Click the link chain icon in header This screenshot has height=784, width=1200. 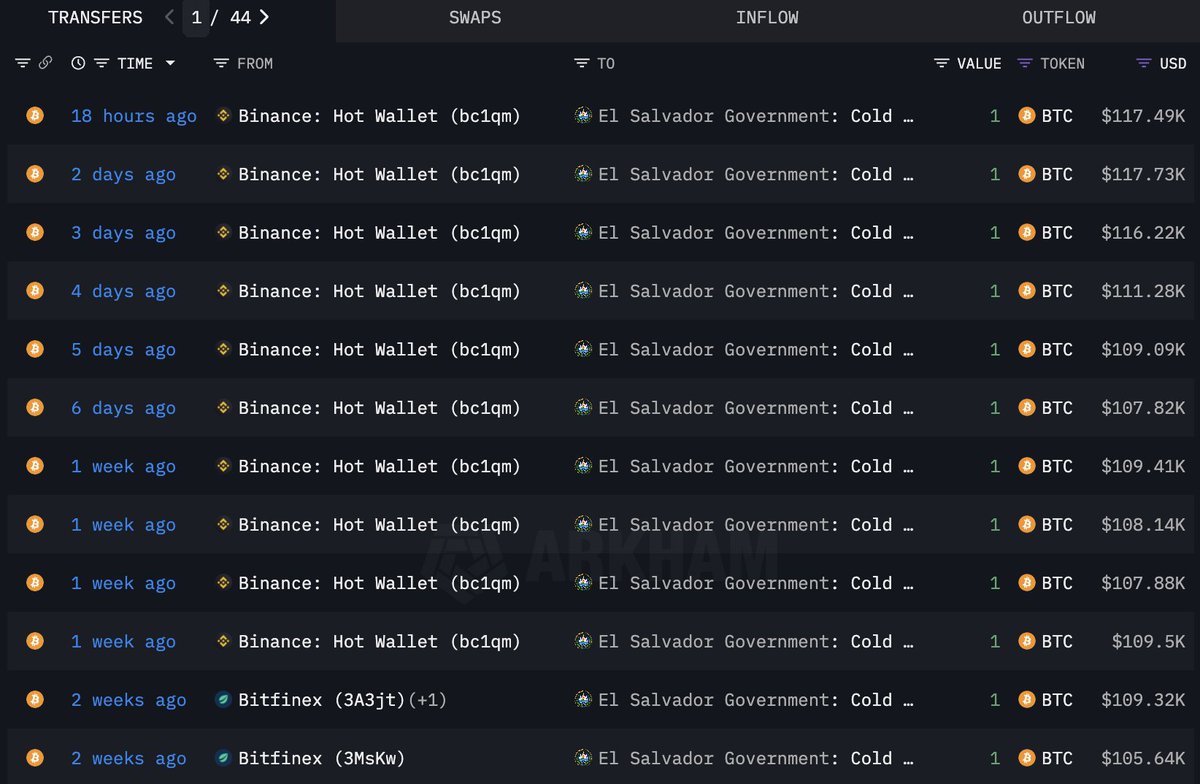point(45,63)
